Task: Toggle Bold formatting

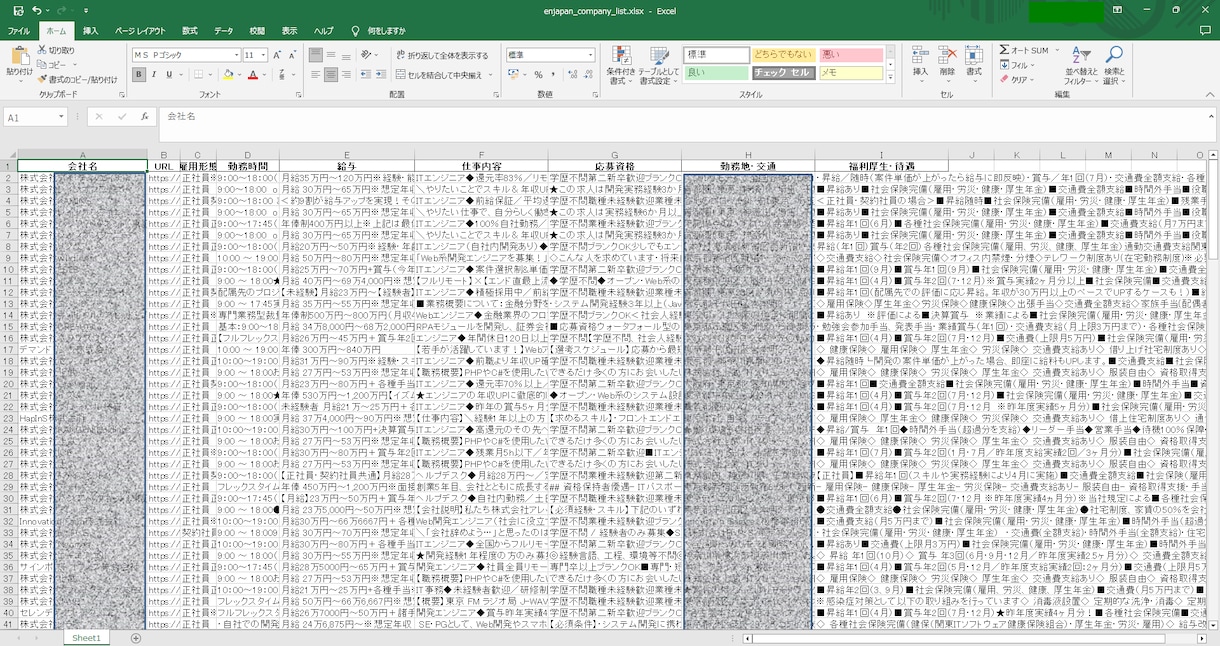Action: pyautogui.click(x=139, y=75)
